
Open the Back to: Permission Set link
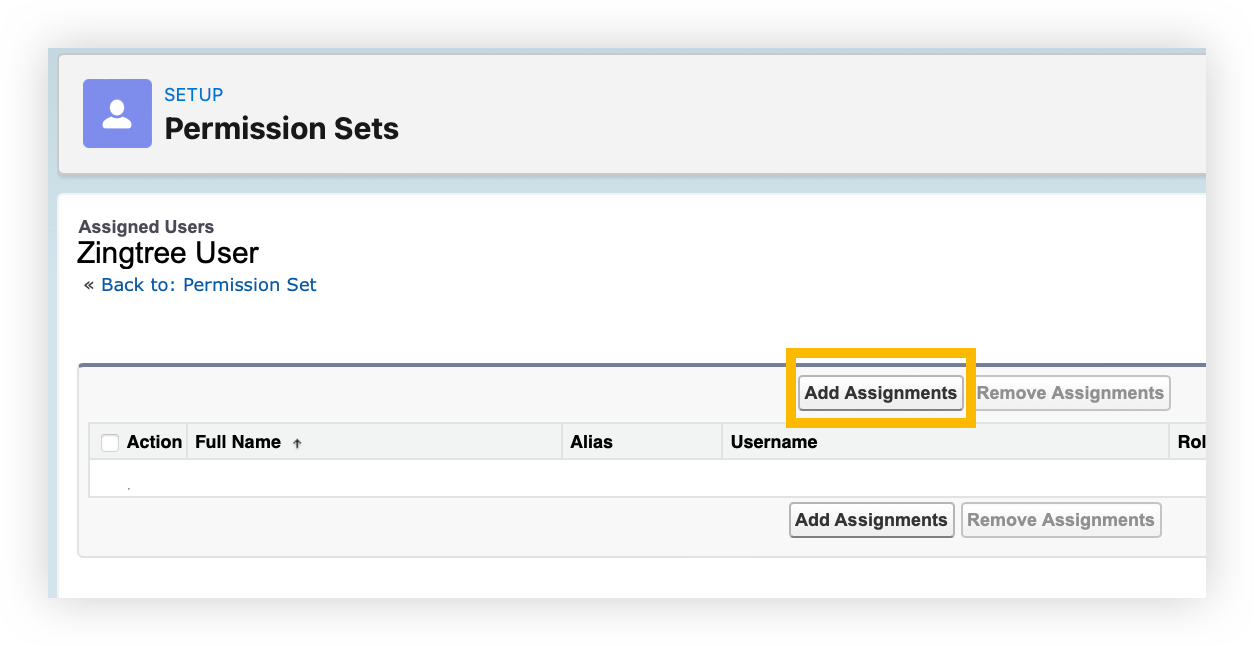click(208, 285)
